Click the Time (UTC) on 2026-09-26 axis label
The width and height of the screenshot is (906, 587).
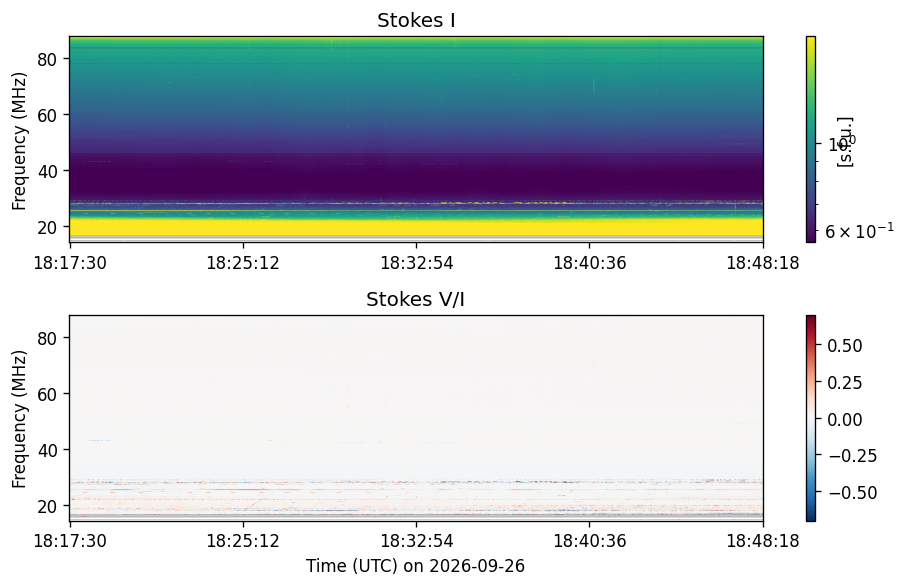pyautogui.click(x=415, y=566)
